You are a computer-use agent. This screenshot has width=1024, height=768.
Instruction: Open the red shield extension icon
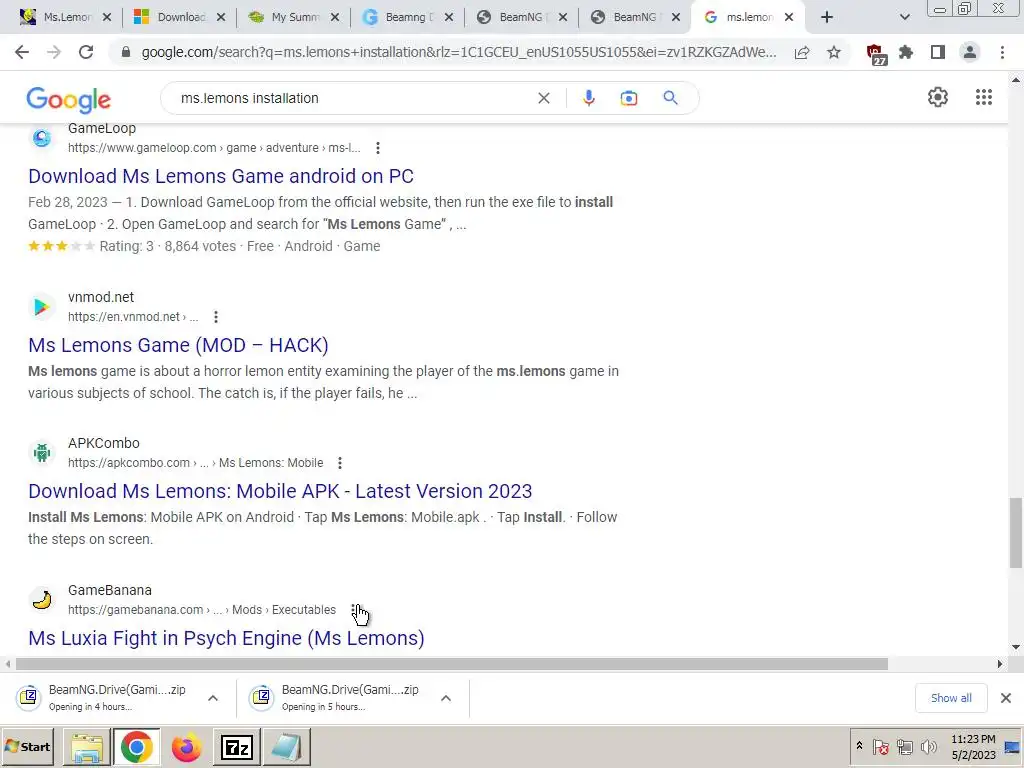[876, 54]
